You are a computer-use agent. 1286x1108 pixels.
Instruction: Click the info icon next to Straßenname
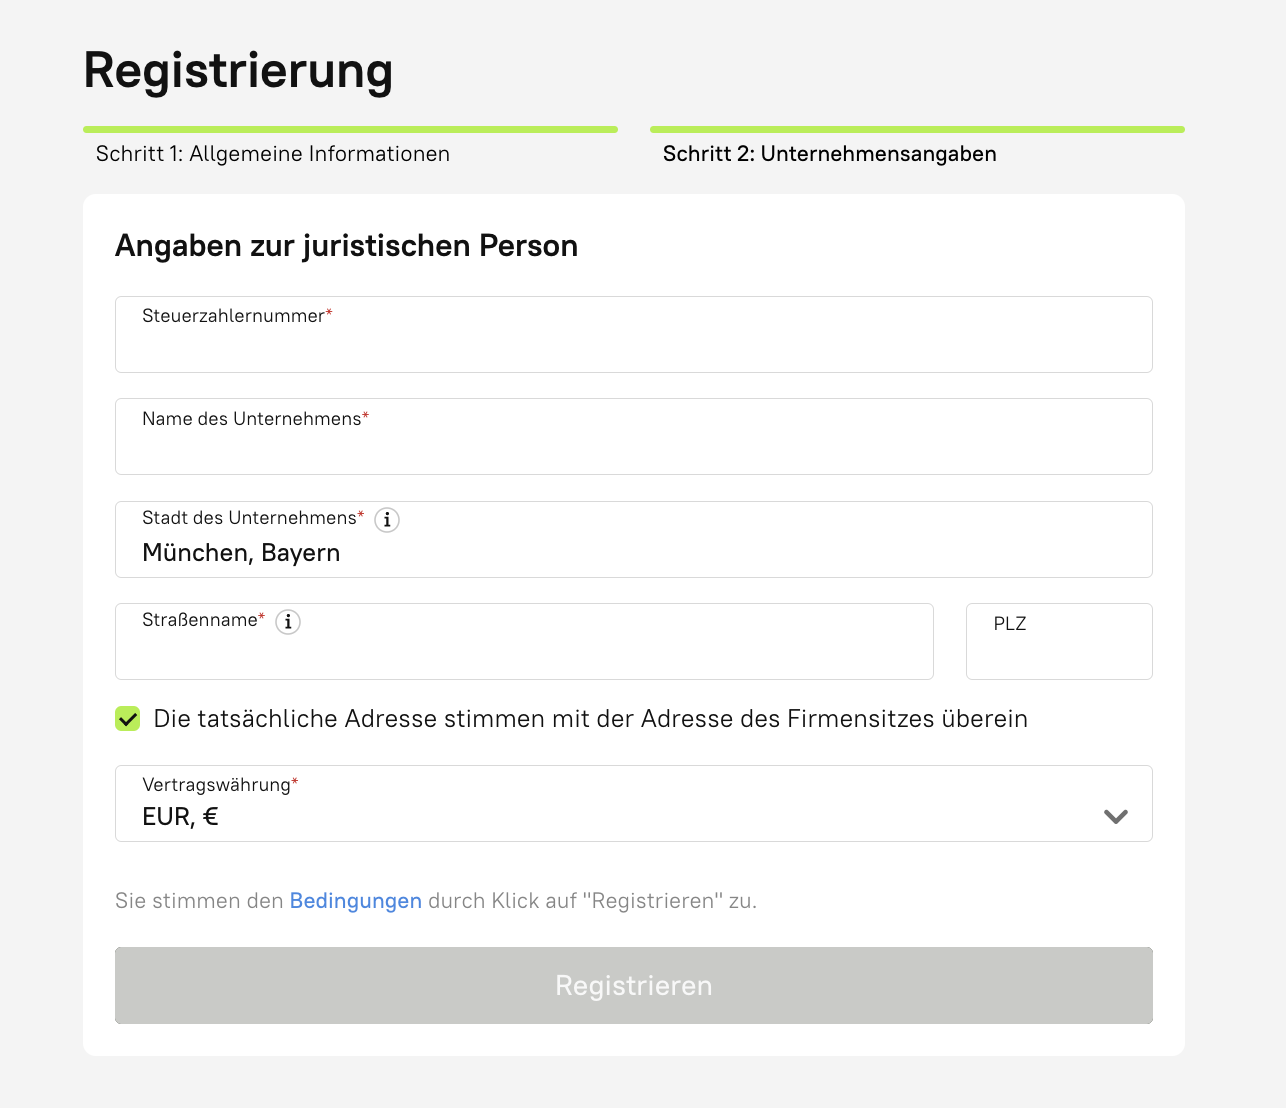(x=288, y=622)
